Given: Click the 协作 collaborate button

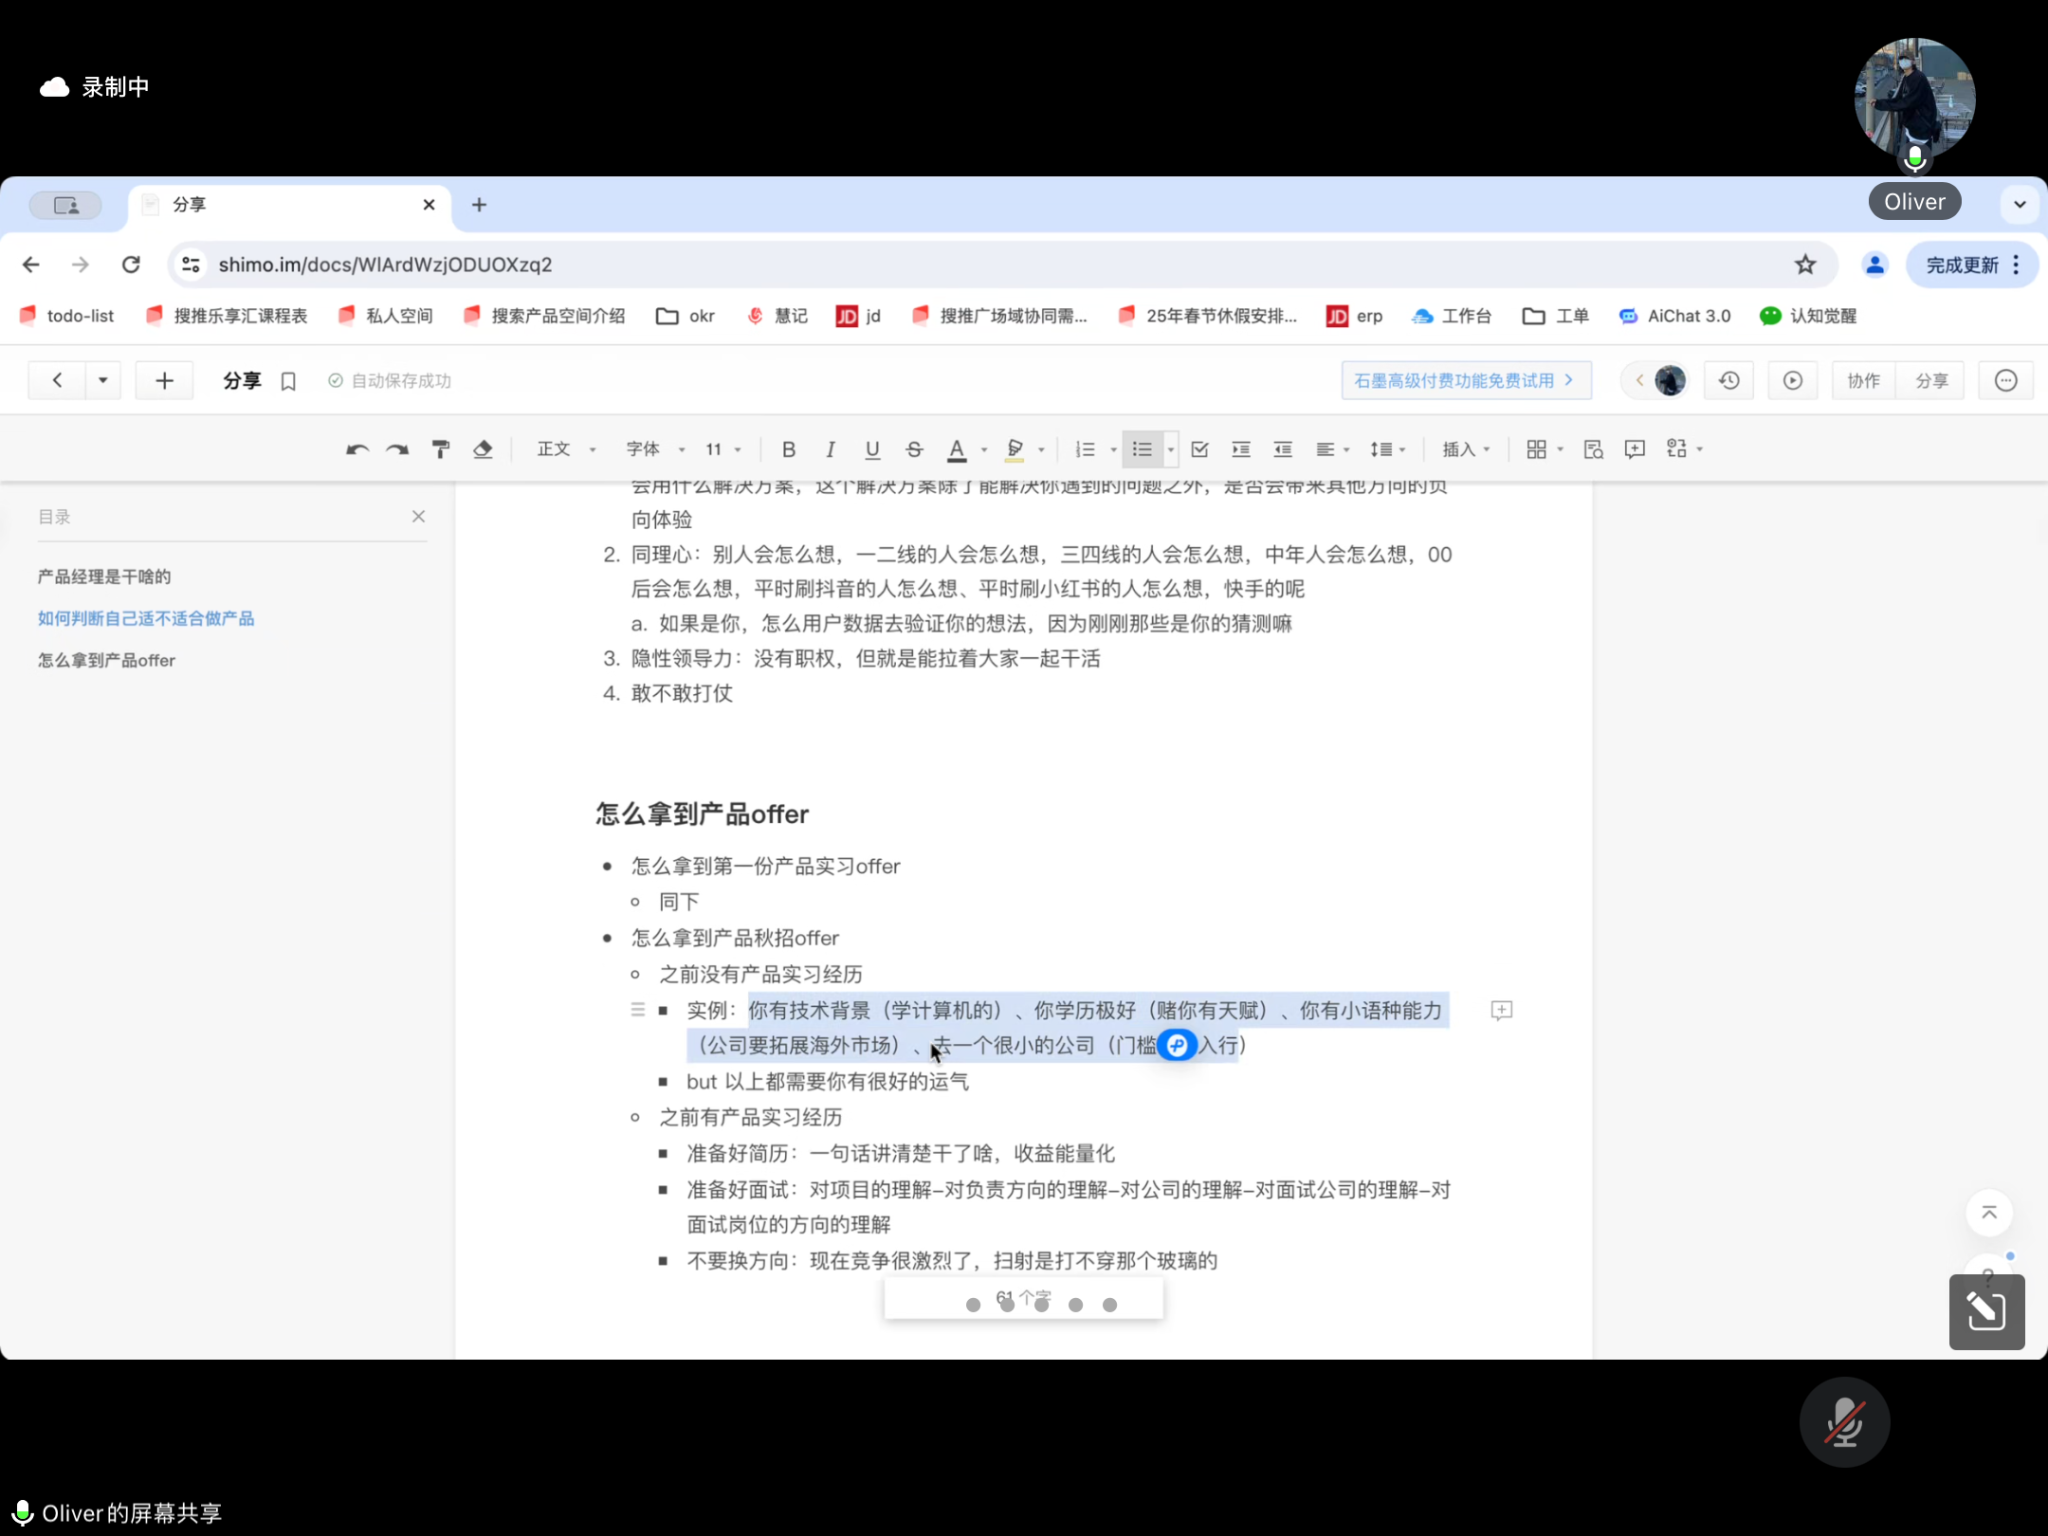Looking at the screenshot, I should click(1863, 381).
